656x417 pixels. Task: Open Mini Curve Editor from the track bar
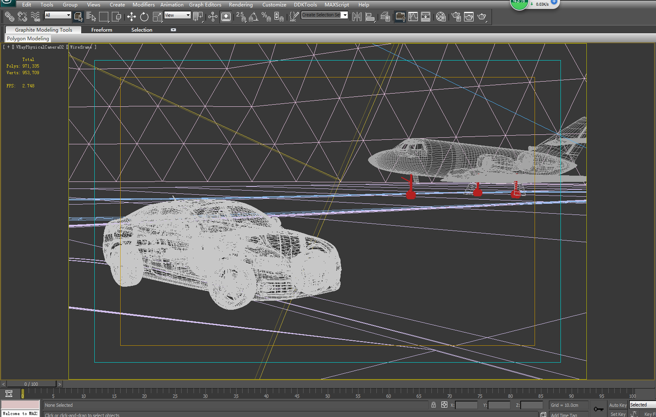coord(9,394)
